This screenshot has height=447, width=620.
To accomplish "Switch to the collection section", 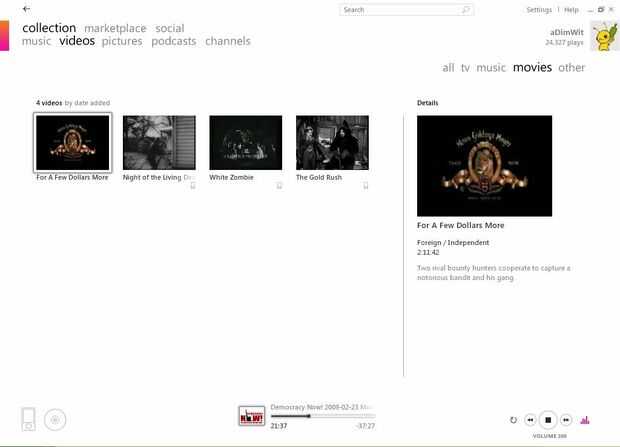I will [49, 28].
